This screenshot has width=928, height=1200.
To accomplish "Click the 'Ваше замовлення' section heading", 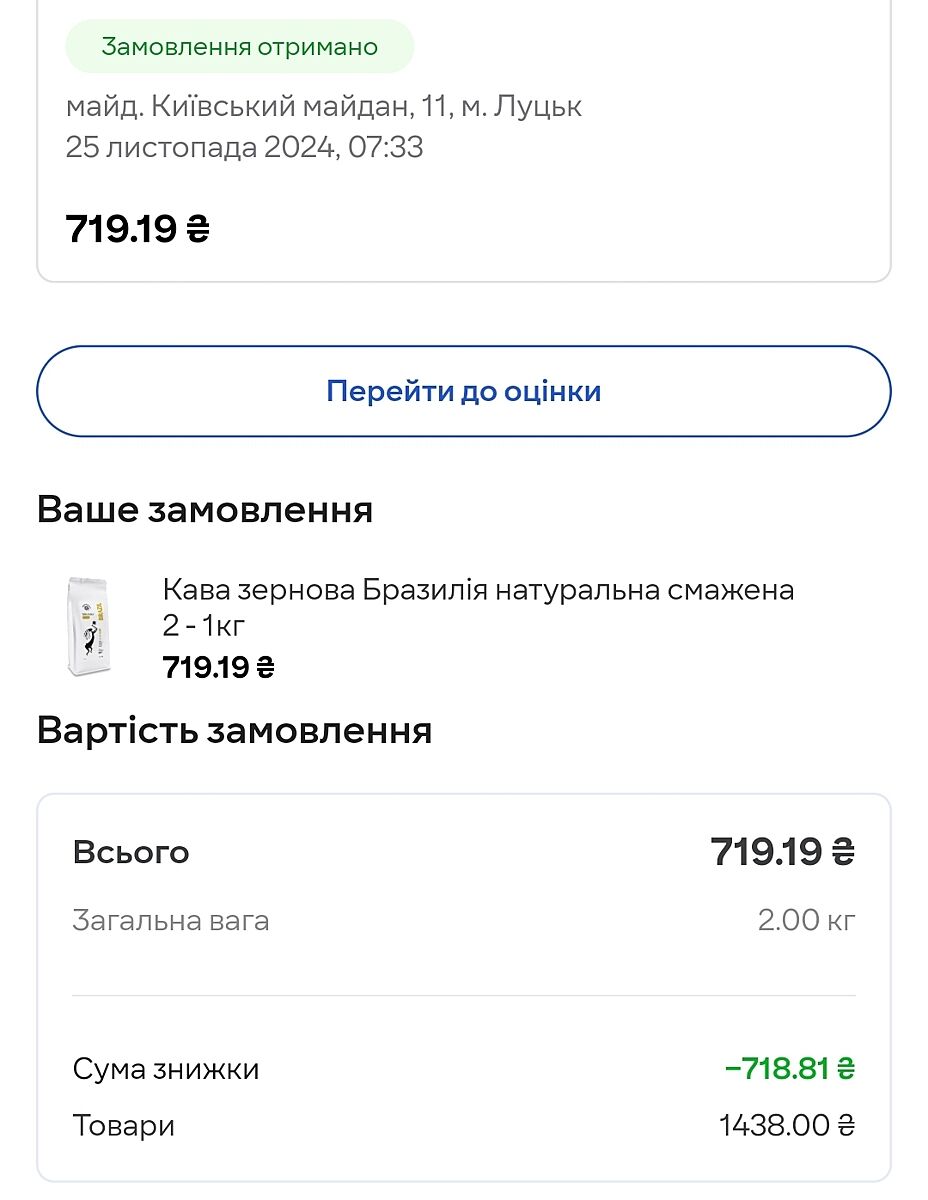I will point(205,510).
